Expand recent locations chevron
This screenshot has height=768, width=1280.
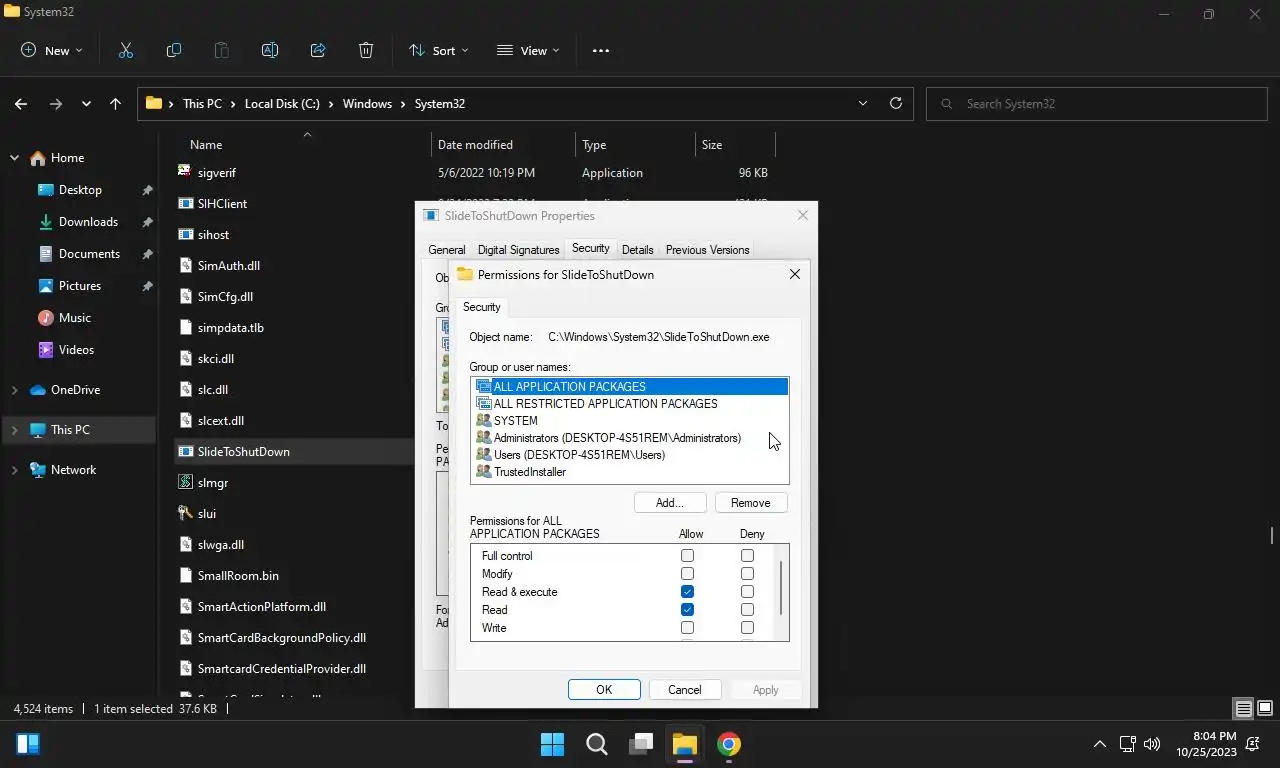(87, 103)
